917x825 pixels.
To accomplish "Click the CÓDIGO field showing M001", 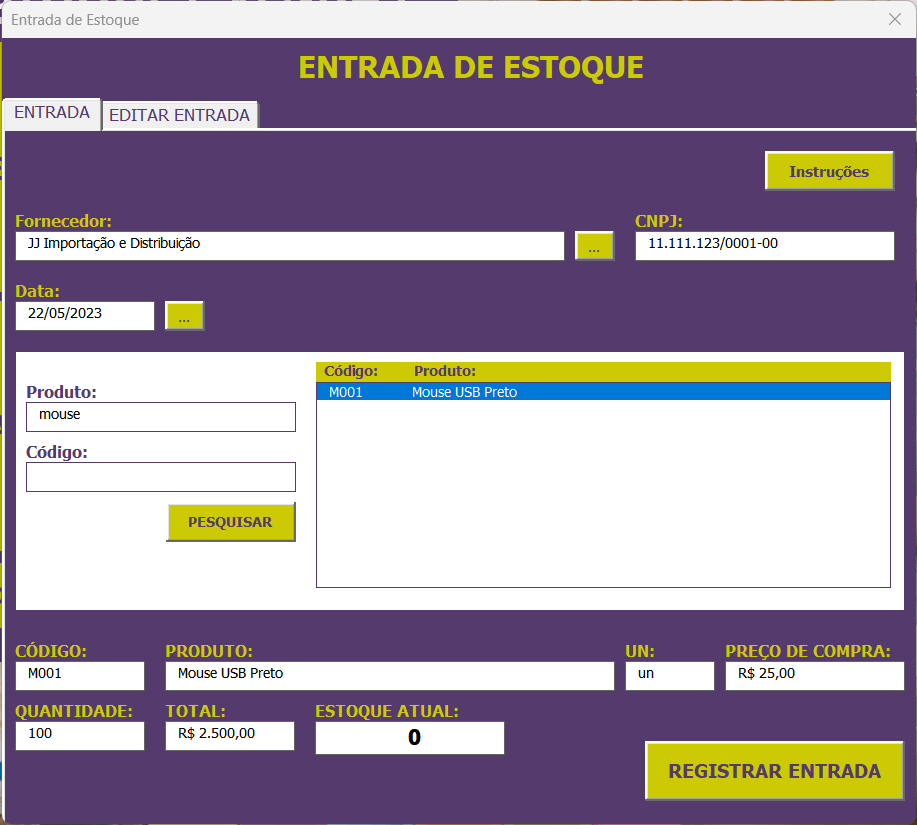I will coord(80,676).
